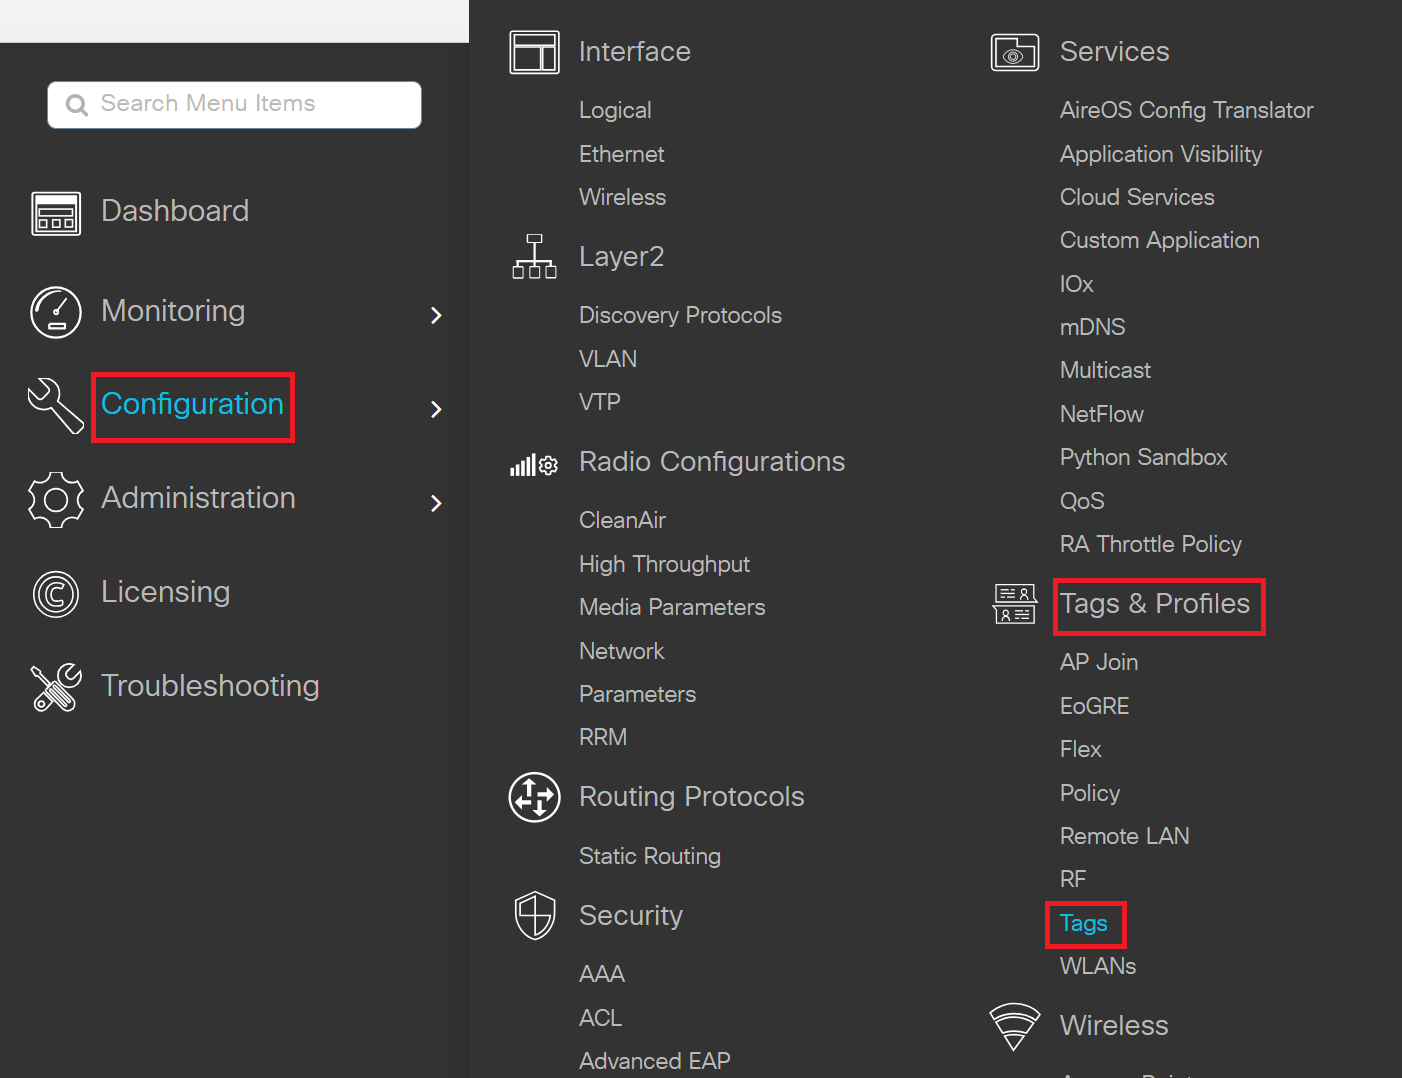1402x1078 pixels.
Task: Click the Wireless wifi icon
Action: [1014, 1026]
